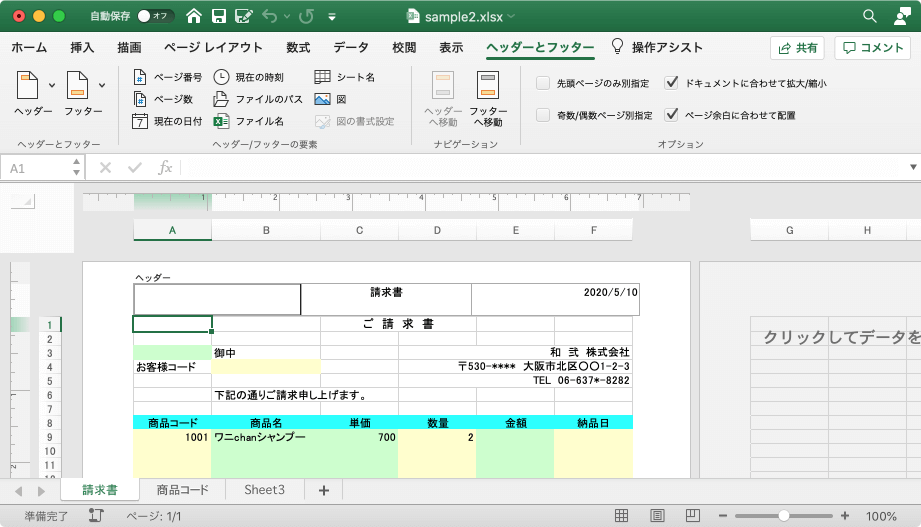The image size is (921, 527).
Task: Insert ページ数 page count element
Action: (x=163, y=99)
